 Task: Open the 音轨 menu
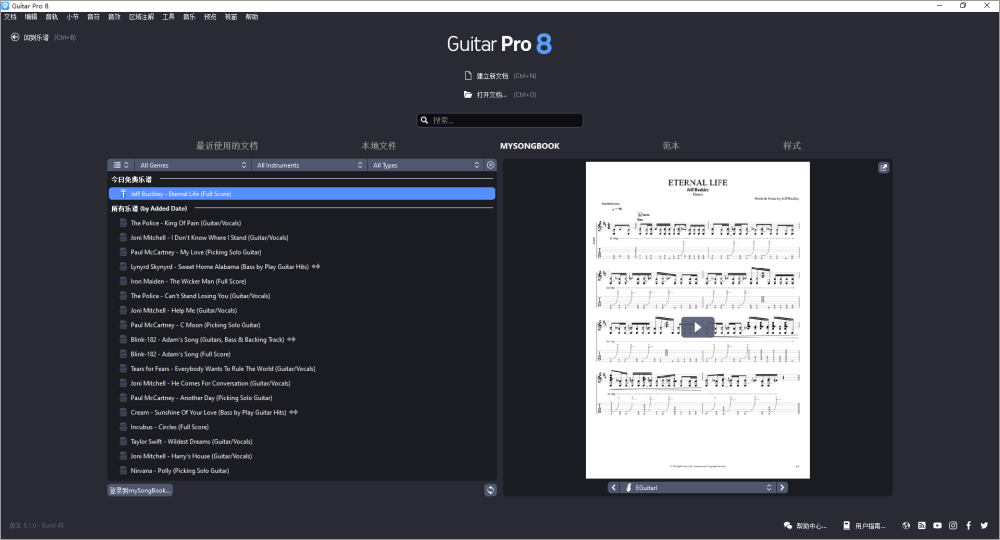pos(52,17)
